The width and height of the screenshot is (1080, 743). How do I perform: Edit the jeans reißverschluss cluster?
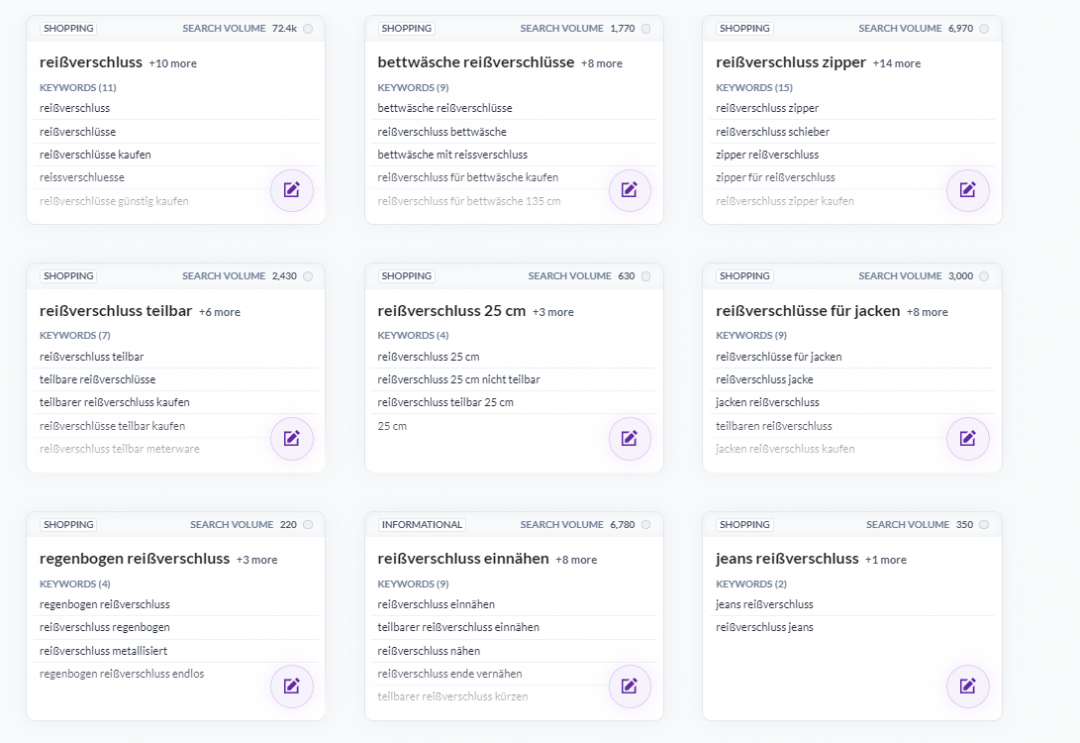(967, 686)
